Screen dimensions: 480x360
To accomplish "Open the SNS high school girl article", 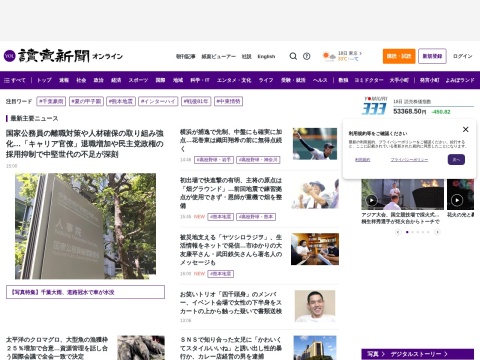I will click(231, 348).
